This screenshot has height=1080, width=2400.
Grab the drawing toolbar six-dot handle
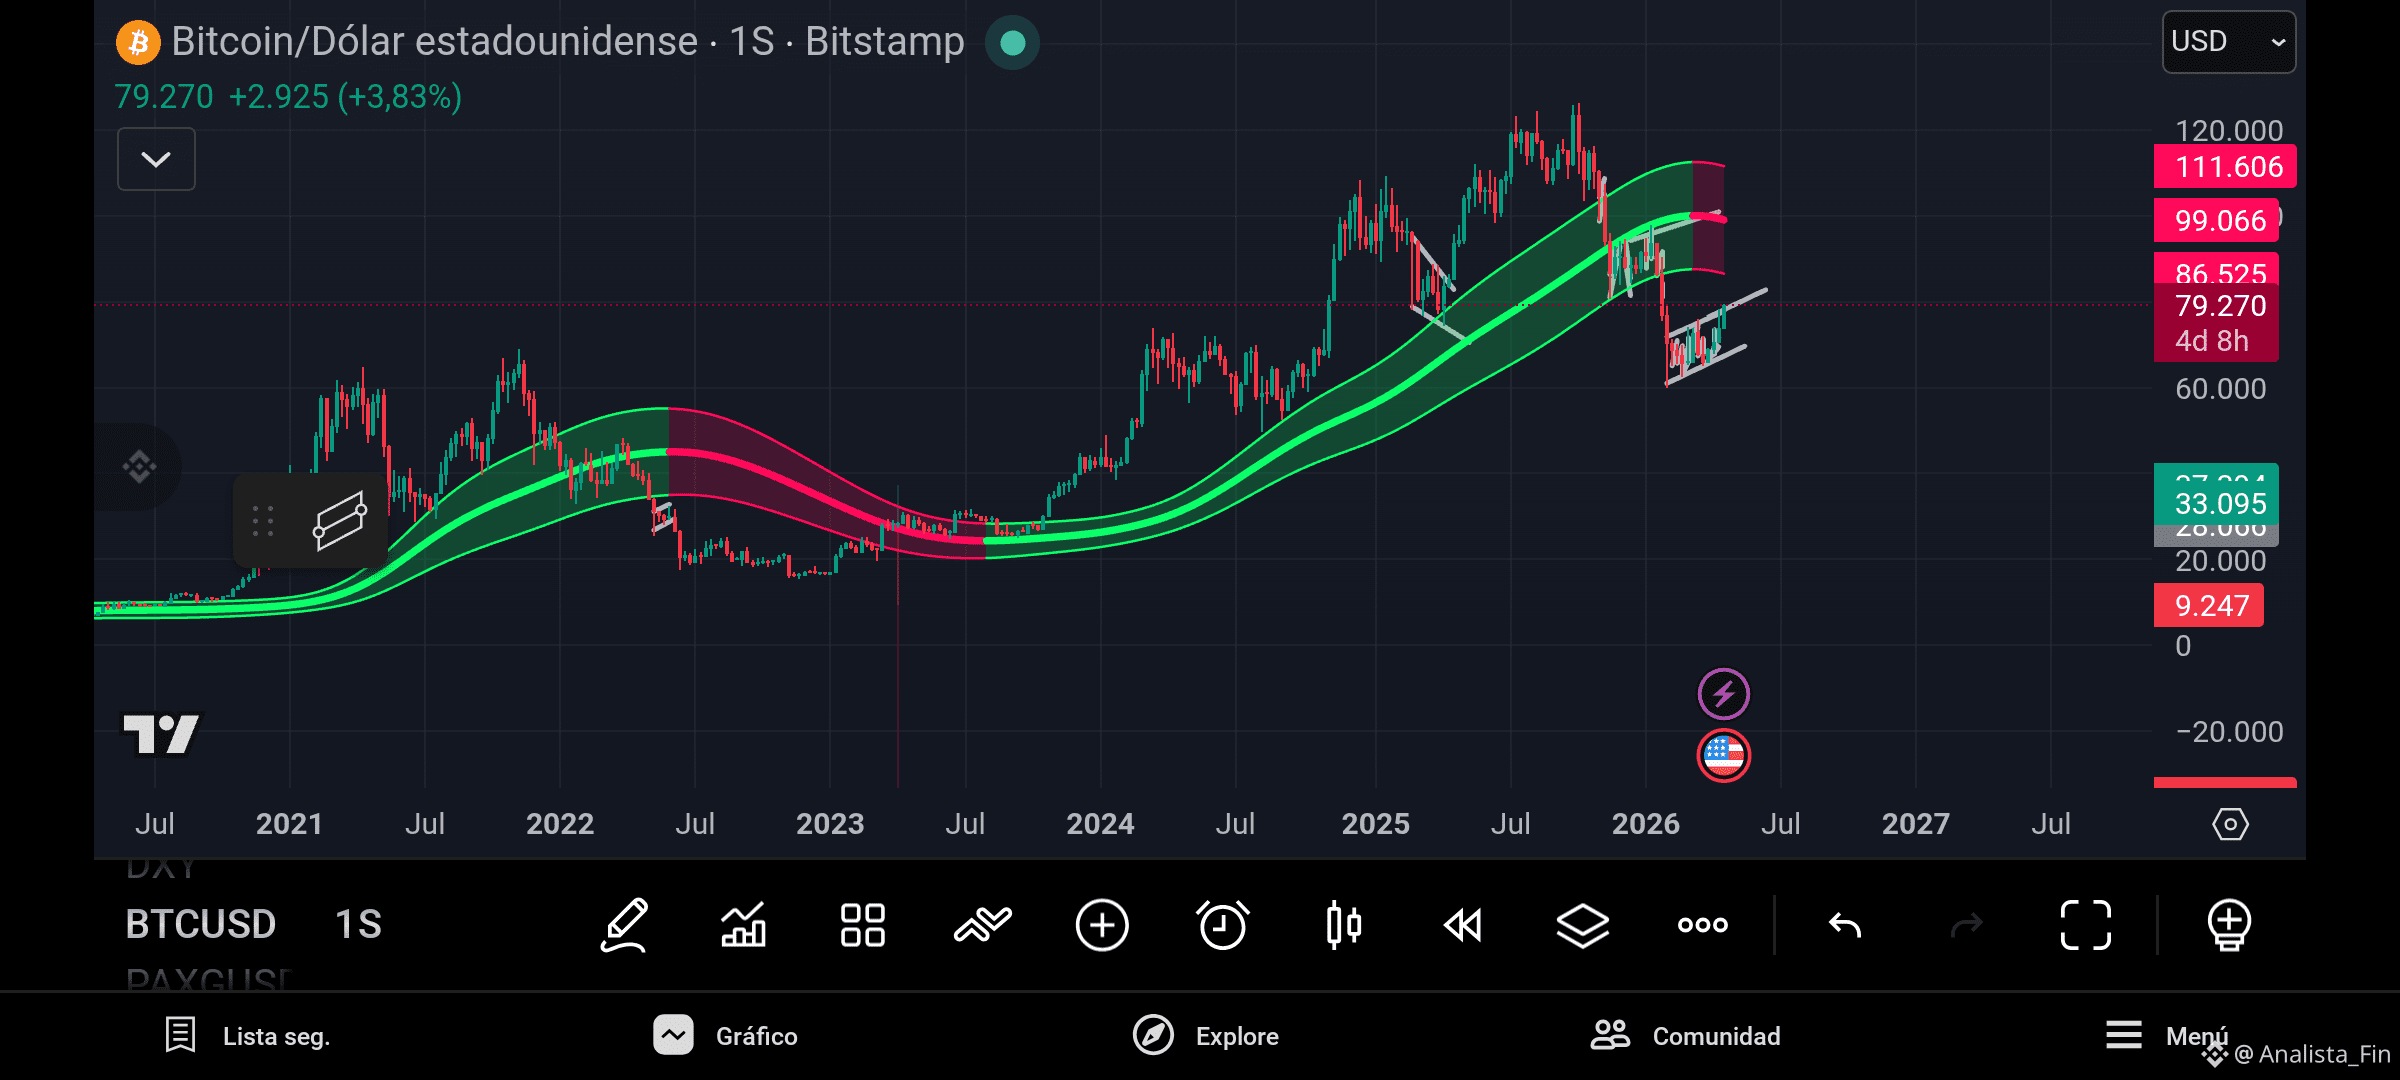263,520
